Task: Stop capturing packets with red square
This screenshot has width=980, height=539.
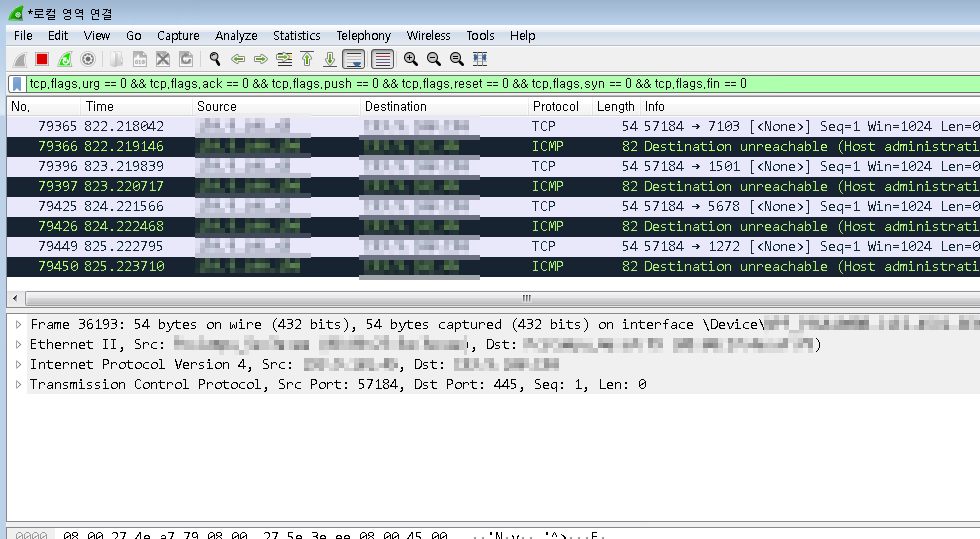Action: point(42,60)
